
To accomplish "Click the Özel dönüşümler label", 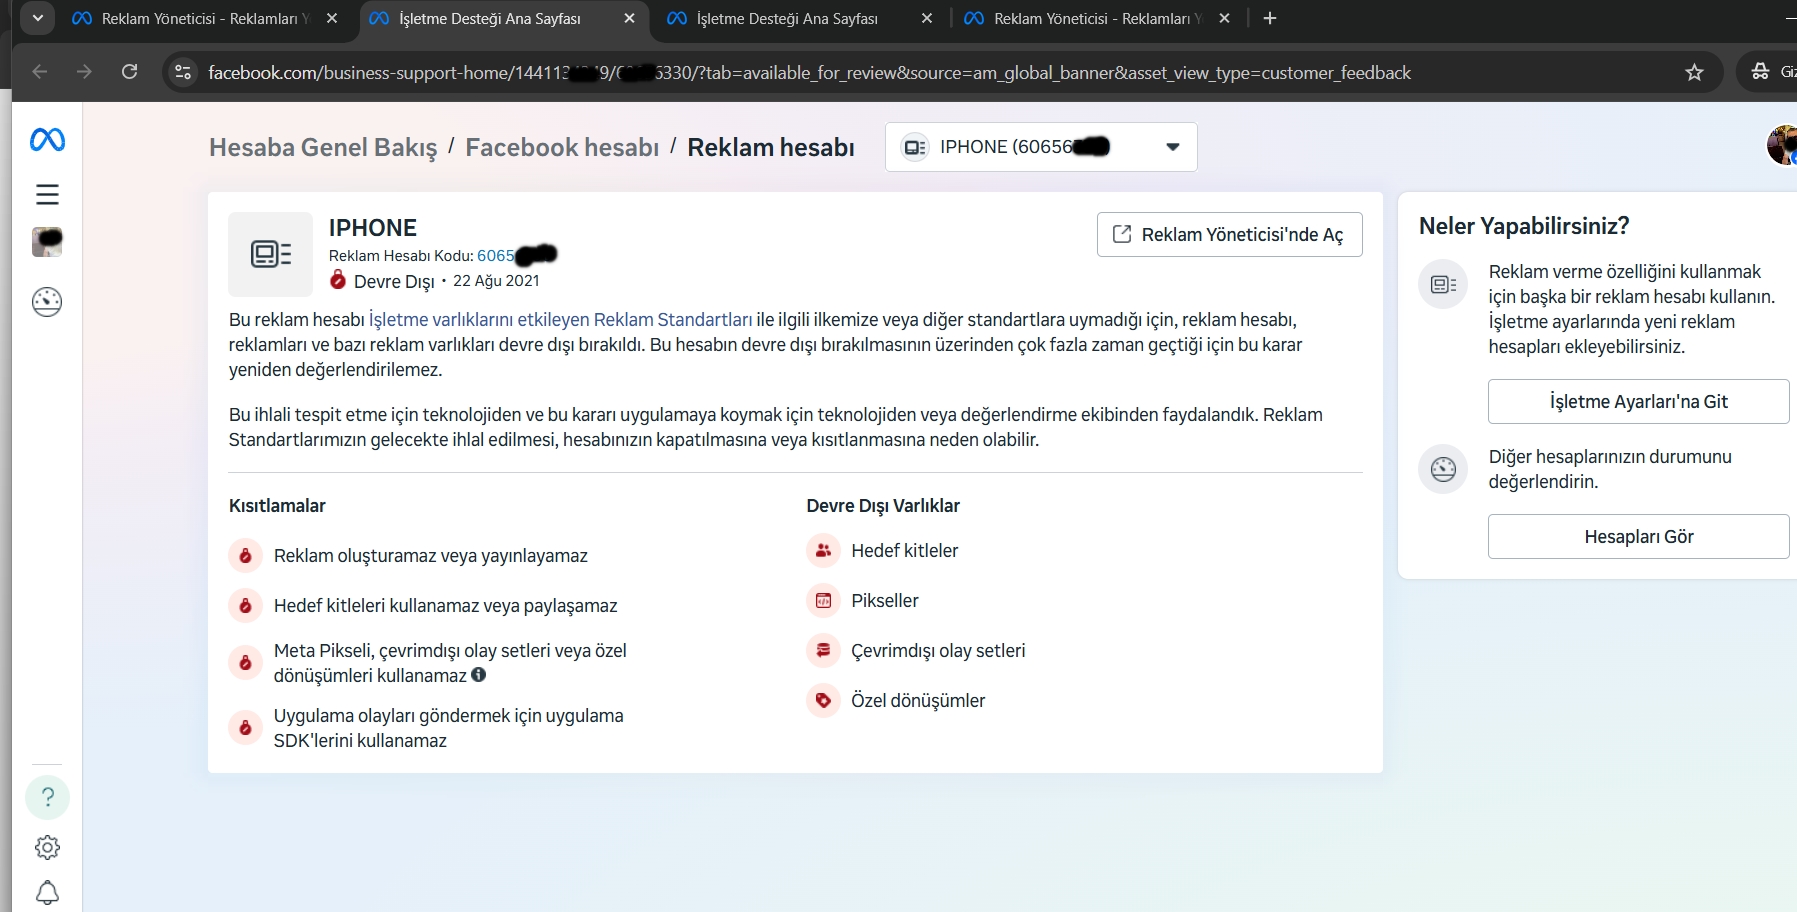I will click(918, 701).
